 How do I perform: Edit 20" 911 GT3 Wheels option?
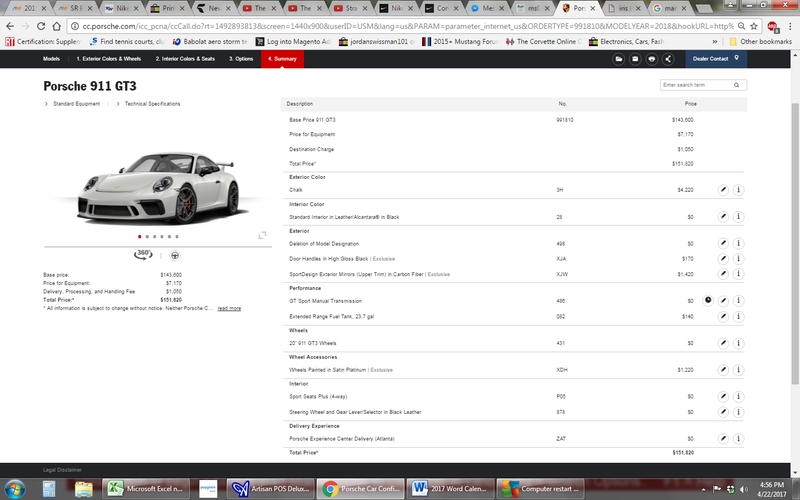coord(723,343)
